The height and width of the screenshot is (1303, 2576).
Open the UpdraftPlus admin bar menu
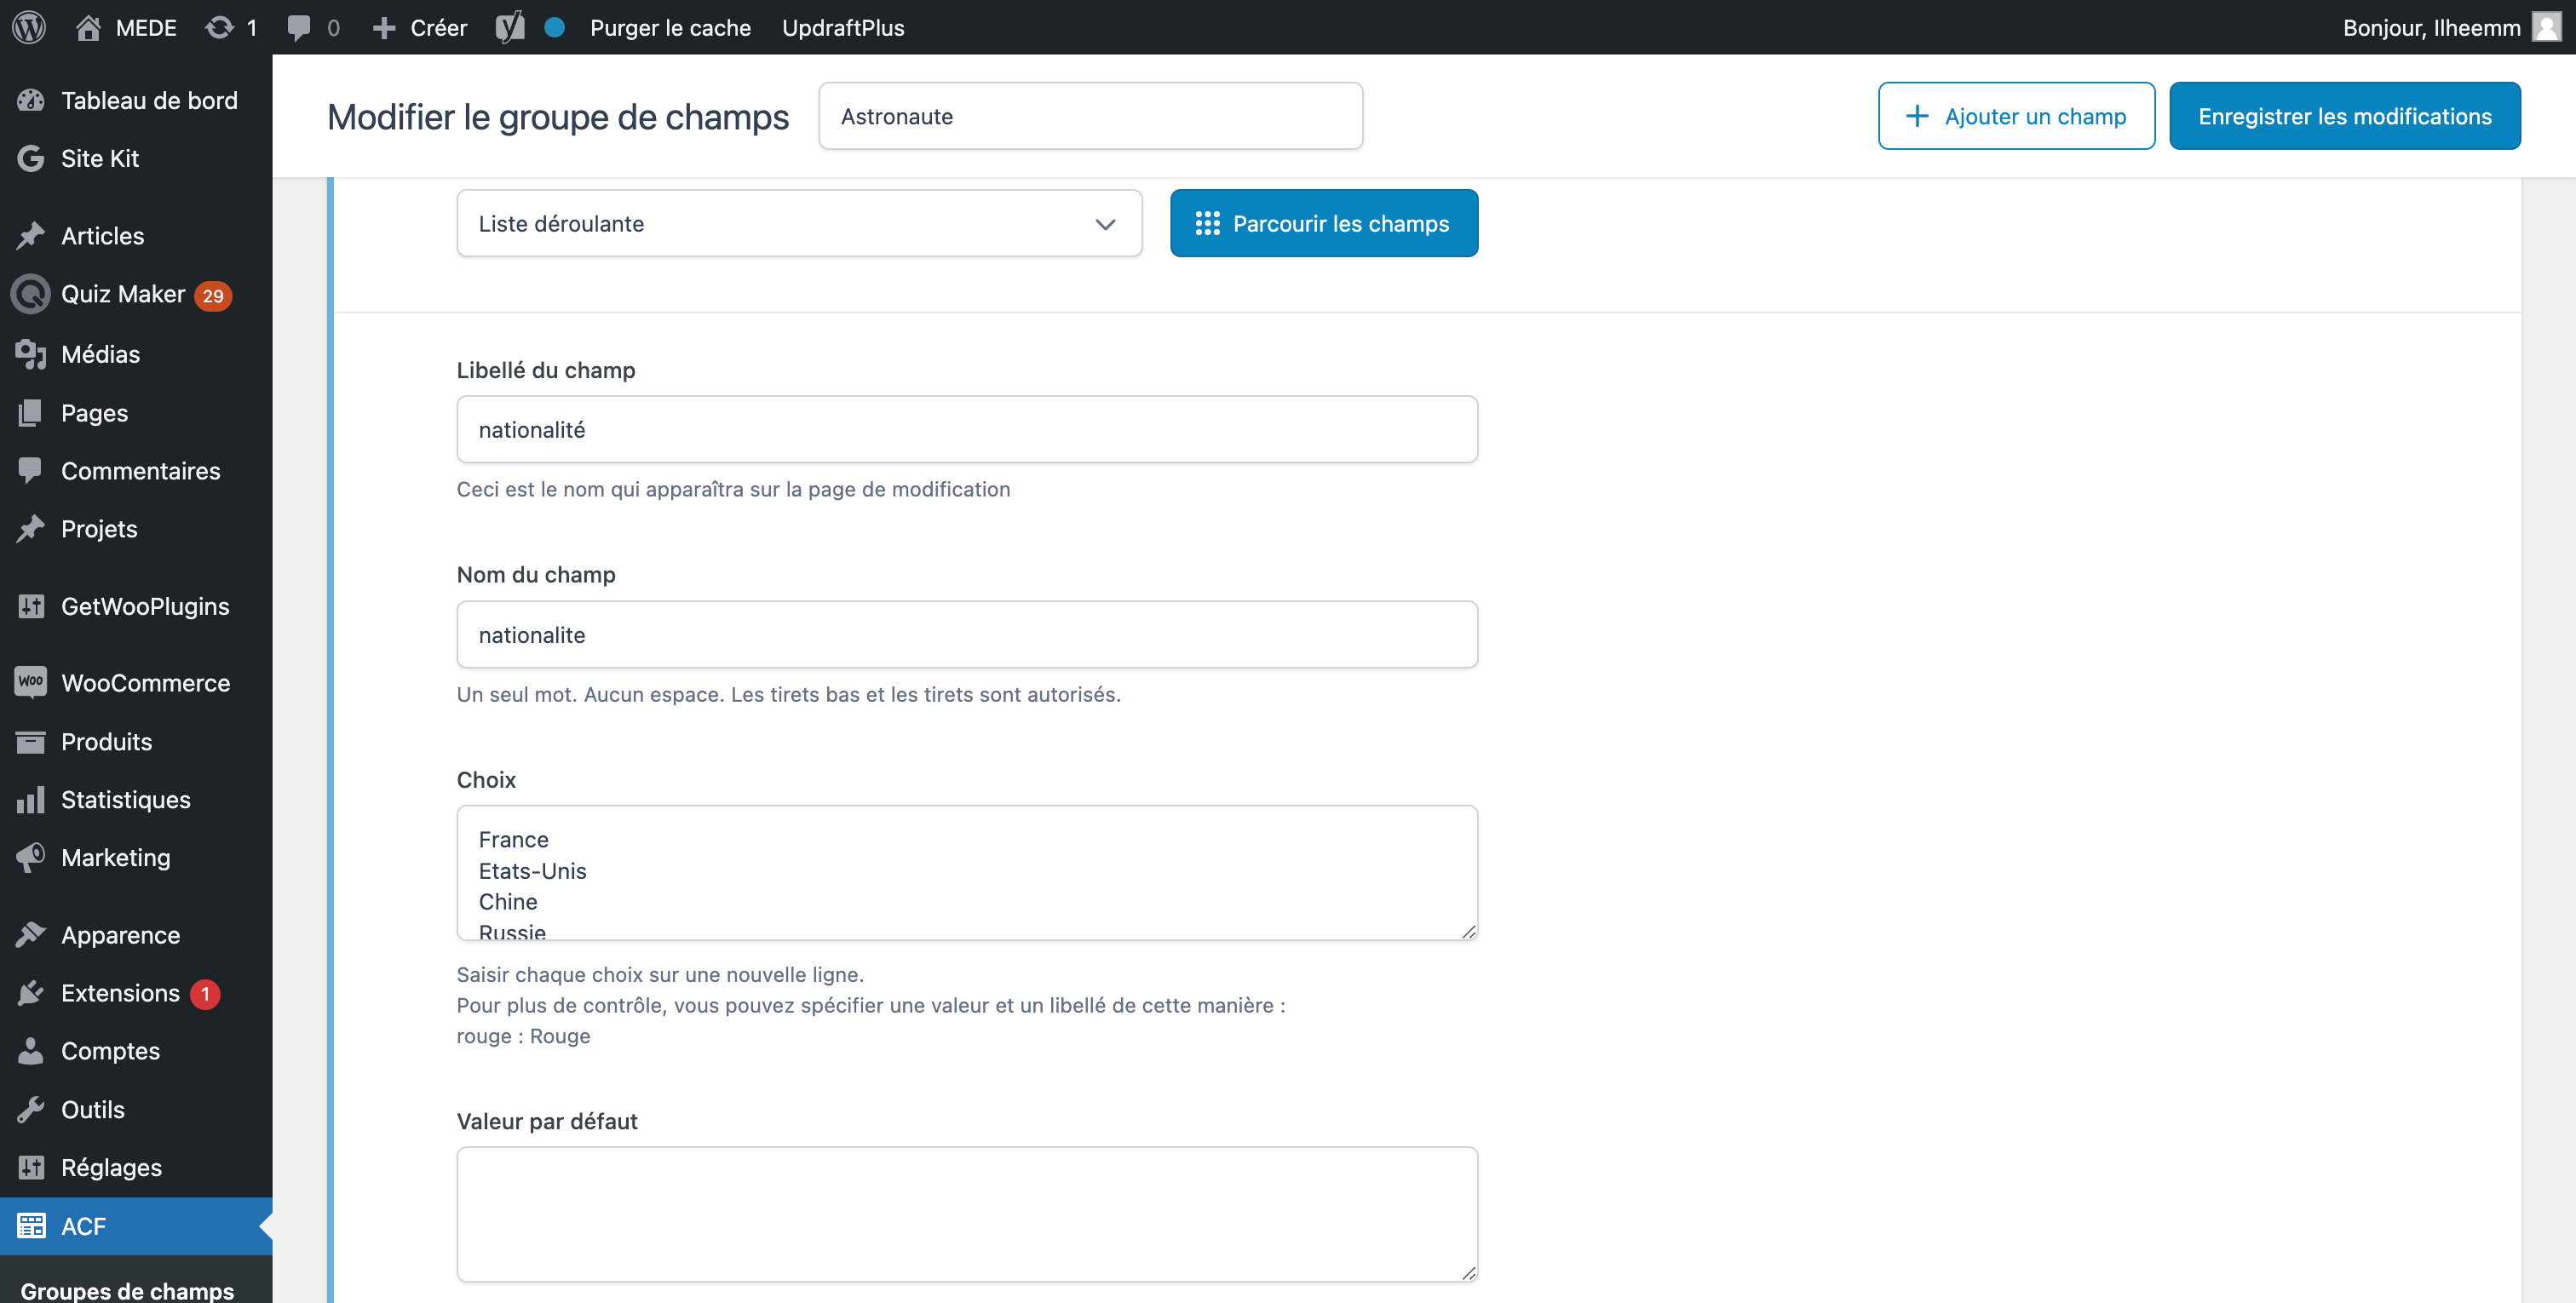coord(843,28)
